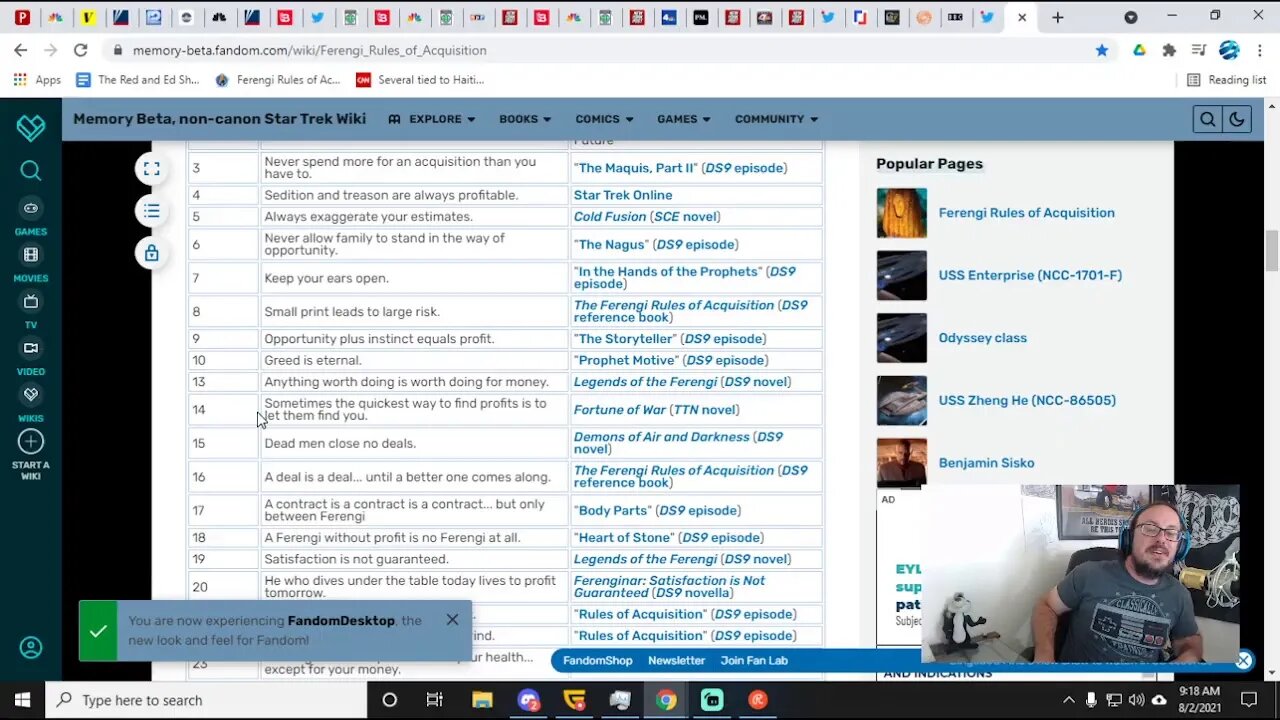Open the 'Several tied to Haiti...' bookmark
Viewport: 1280px width, 720px height.
tap(420, 80)
